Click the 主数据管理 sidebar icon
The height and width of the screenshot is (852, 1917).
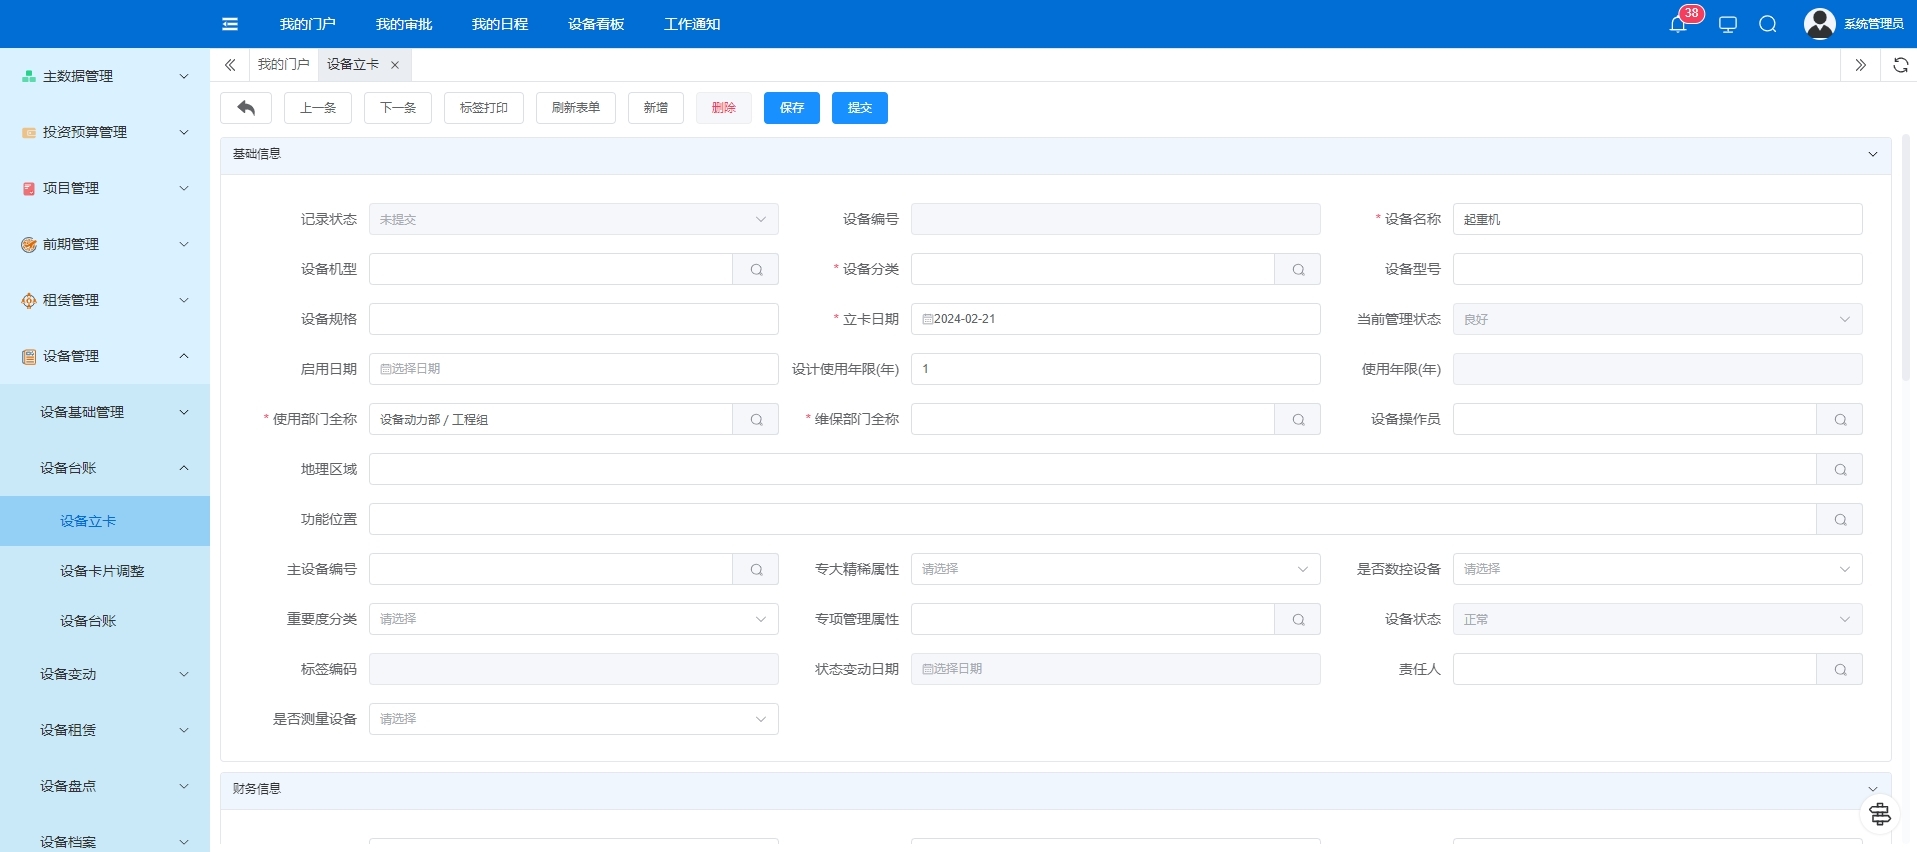click(29, 76)
